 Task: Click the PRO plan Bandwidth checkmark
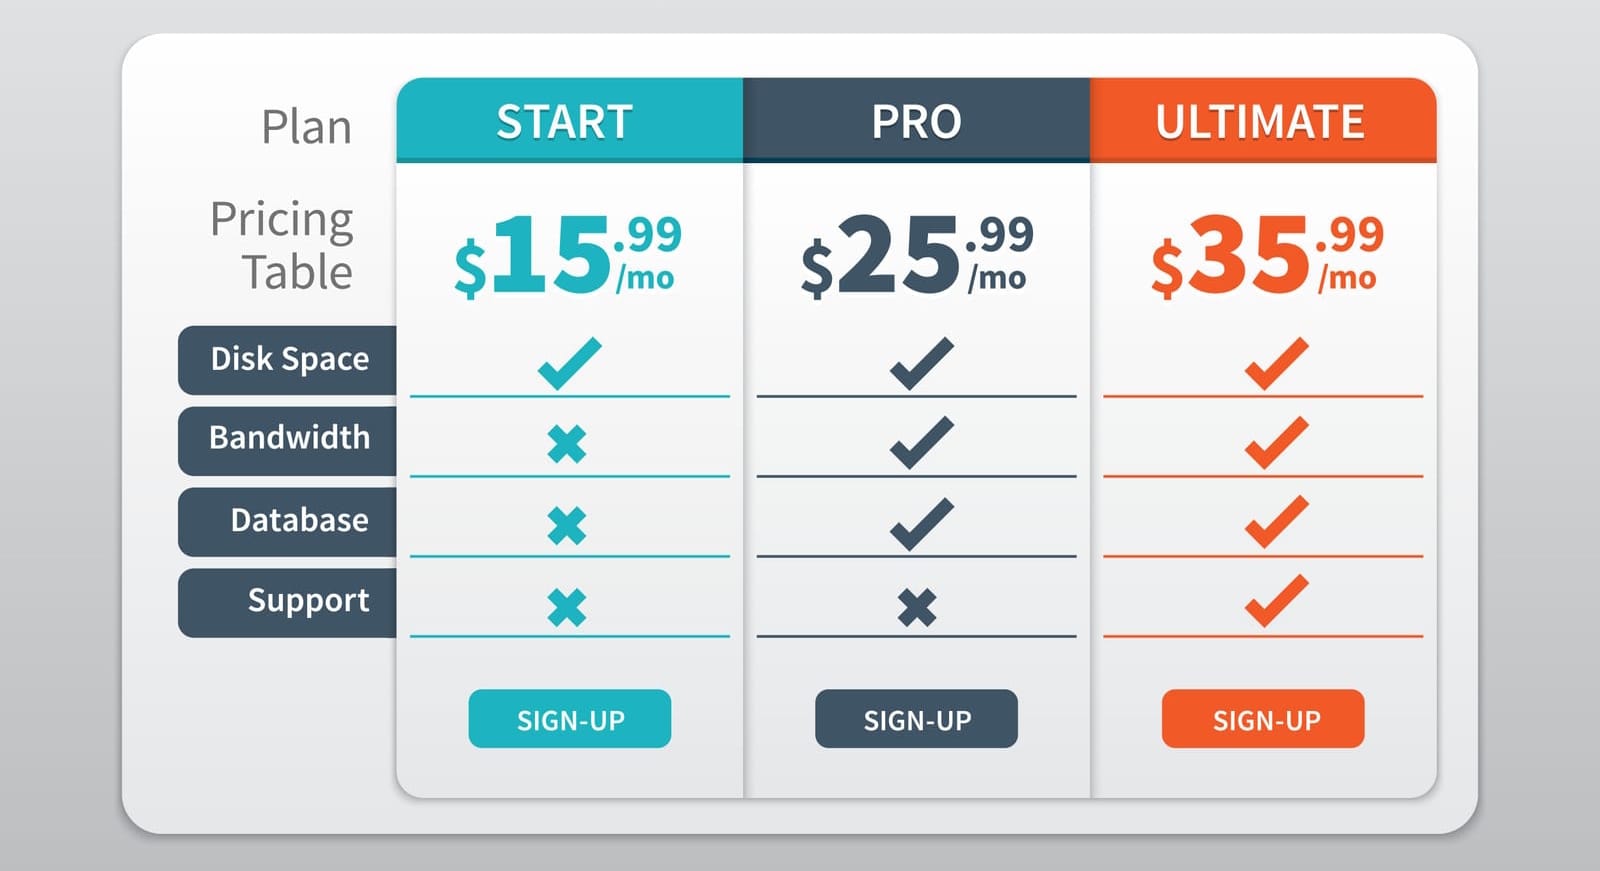tap(921, 443)
